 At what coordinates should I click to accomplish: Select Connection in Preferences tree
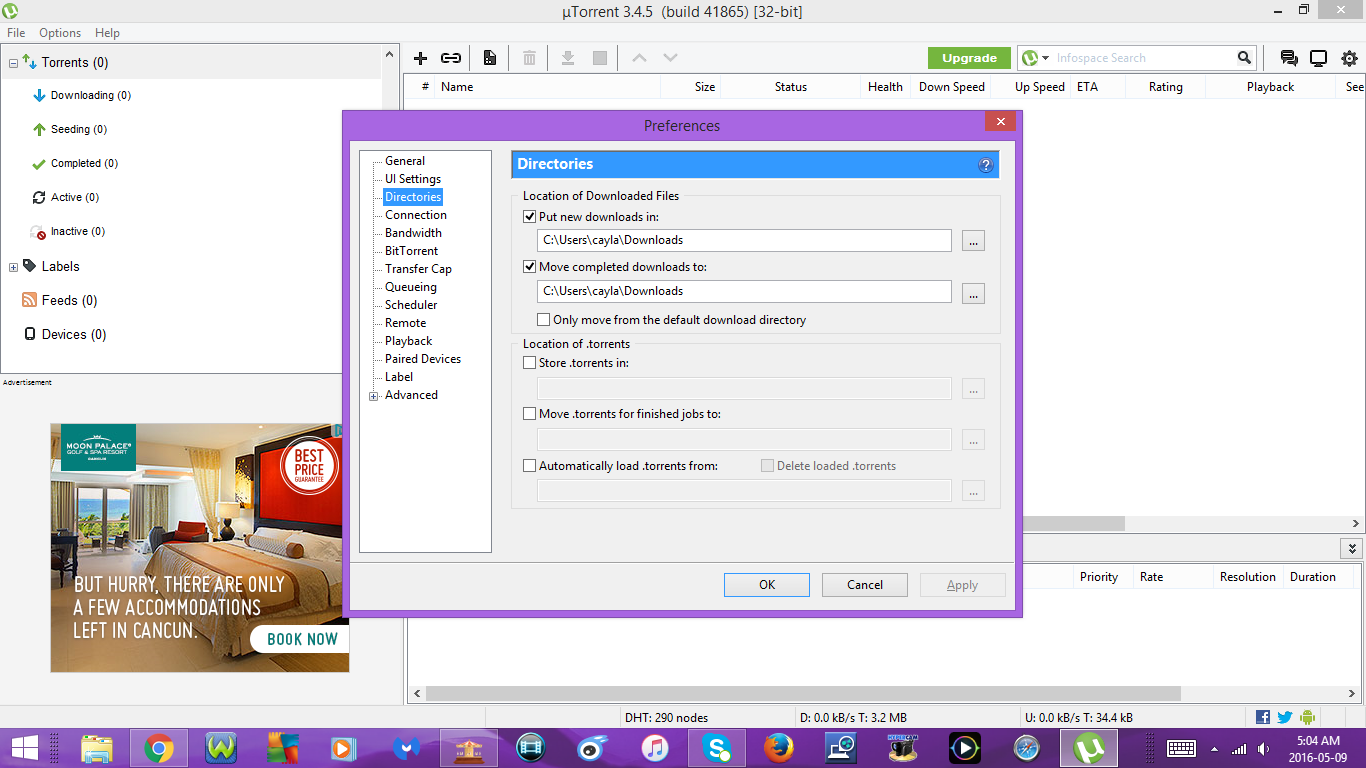[x=416, y=215]
